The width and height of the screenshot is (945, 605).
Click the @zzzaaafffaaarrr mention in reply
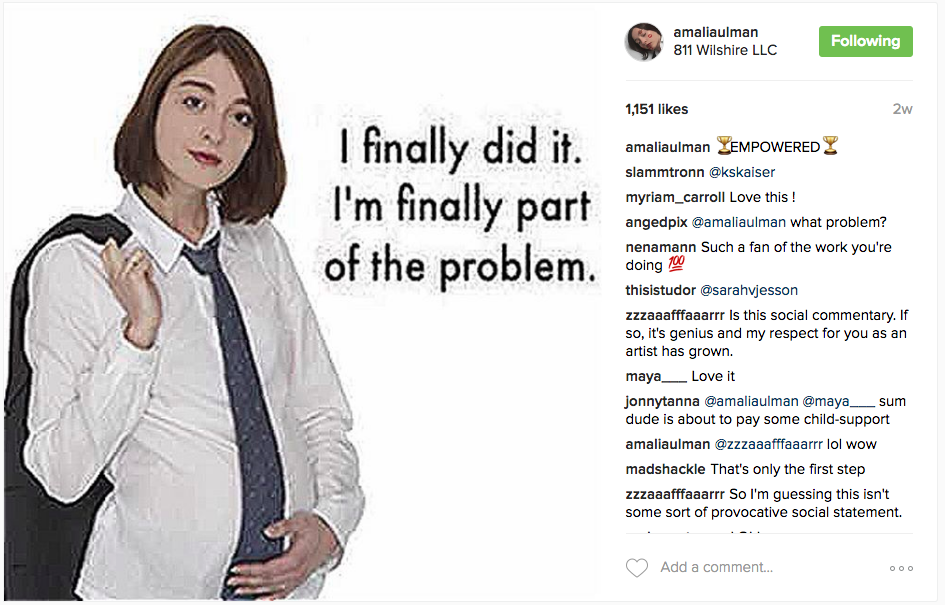(768, 444)
